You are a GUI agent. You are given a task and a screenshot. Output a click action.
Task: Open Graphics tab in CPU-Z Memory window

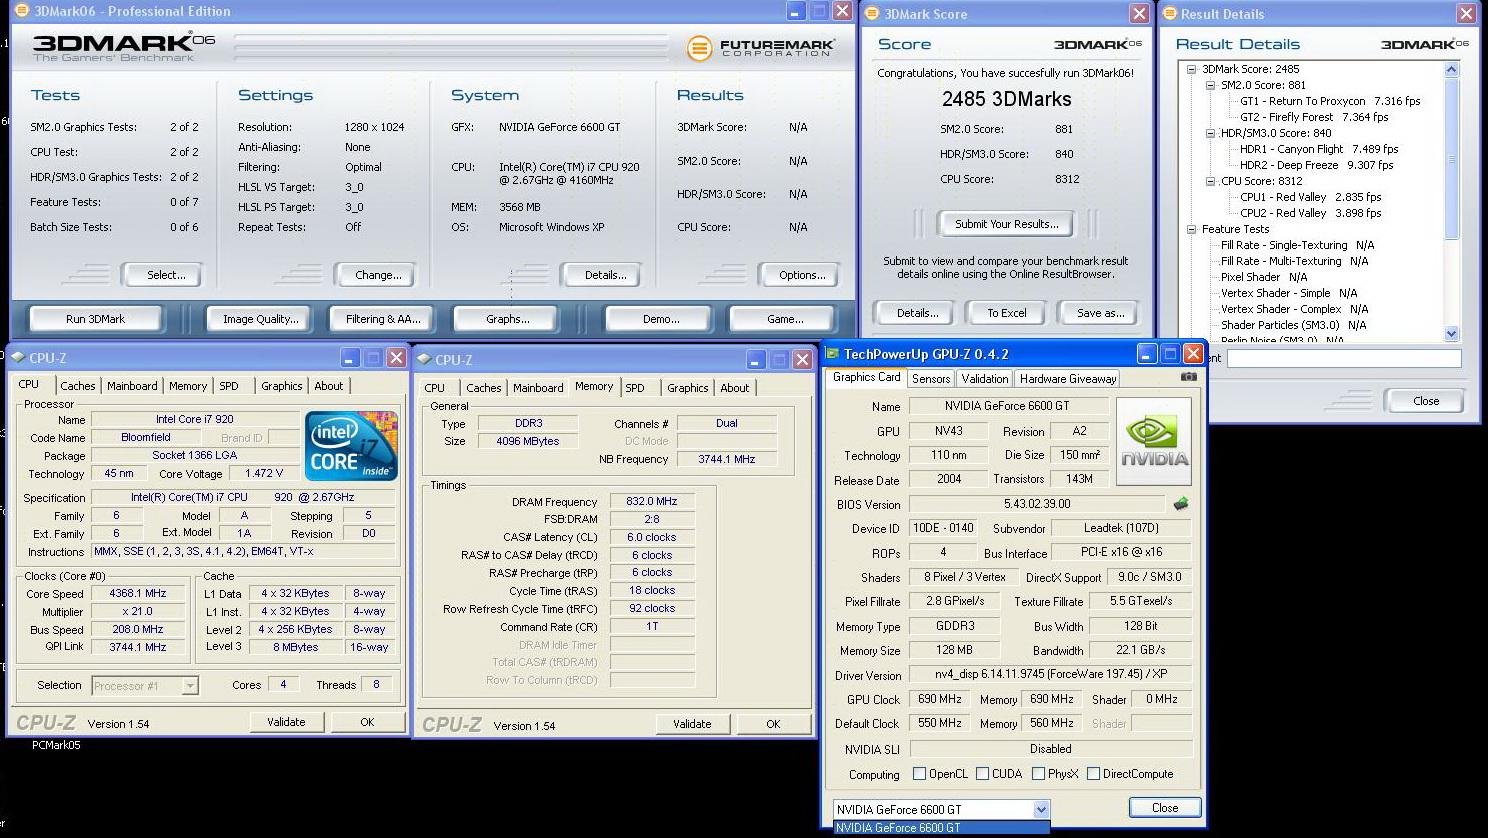[x=687, y=388]
